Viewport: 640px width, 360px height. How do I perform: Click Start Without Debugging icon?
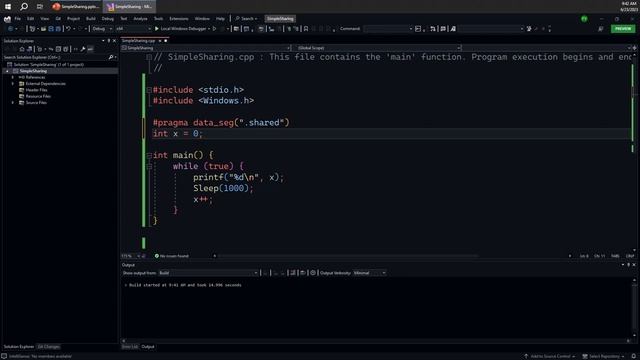click(215, 29)
